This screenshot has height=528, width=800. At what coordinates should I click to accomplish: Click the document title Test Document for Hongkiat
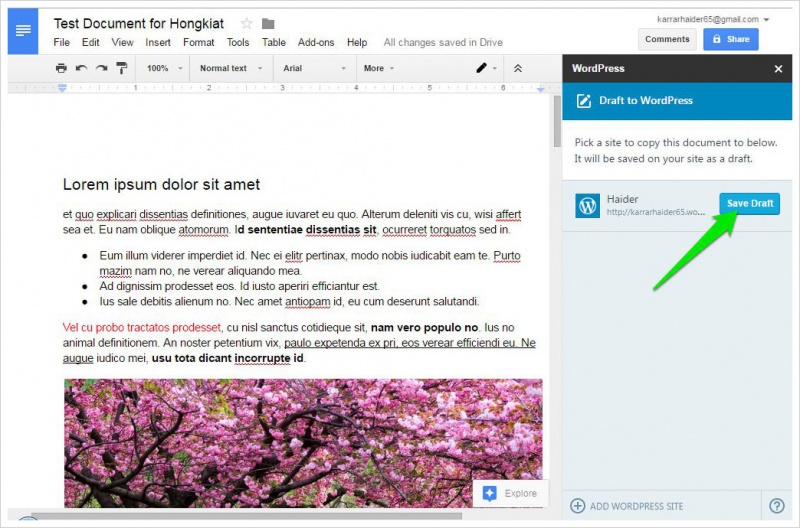pos(139,23)
